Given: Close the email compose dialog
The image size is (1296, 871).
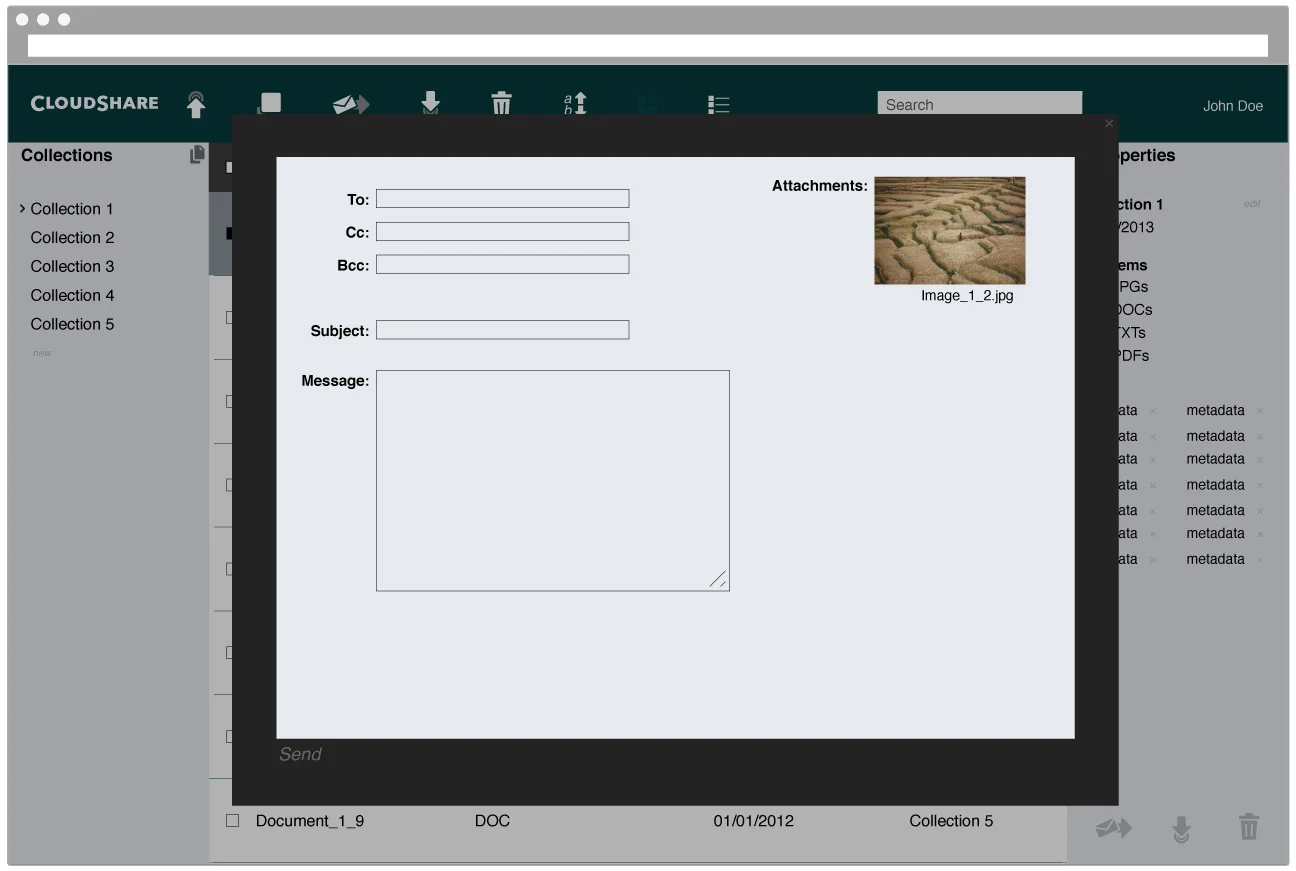Looking at the screenshot, I should pyautogui.click(x=1108, y=124).
